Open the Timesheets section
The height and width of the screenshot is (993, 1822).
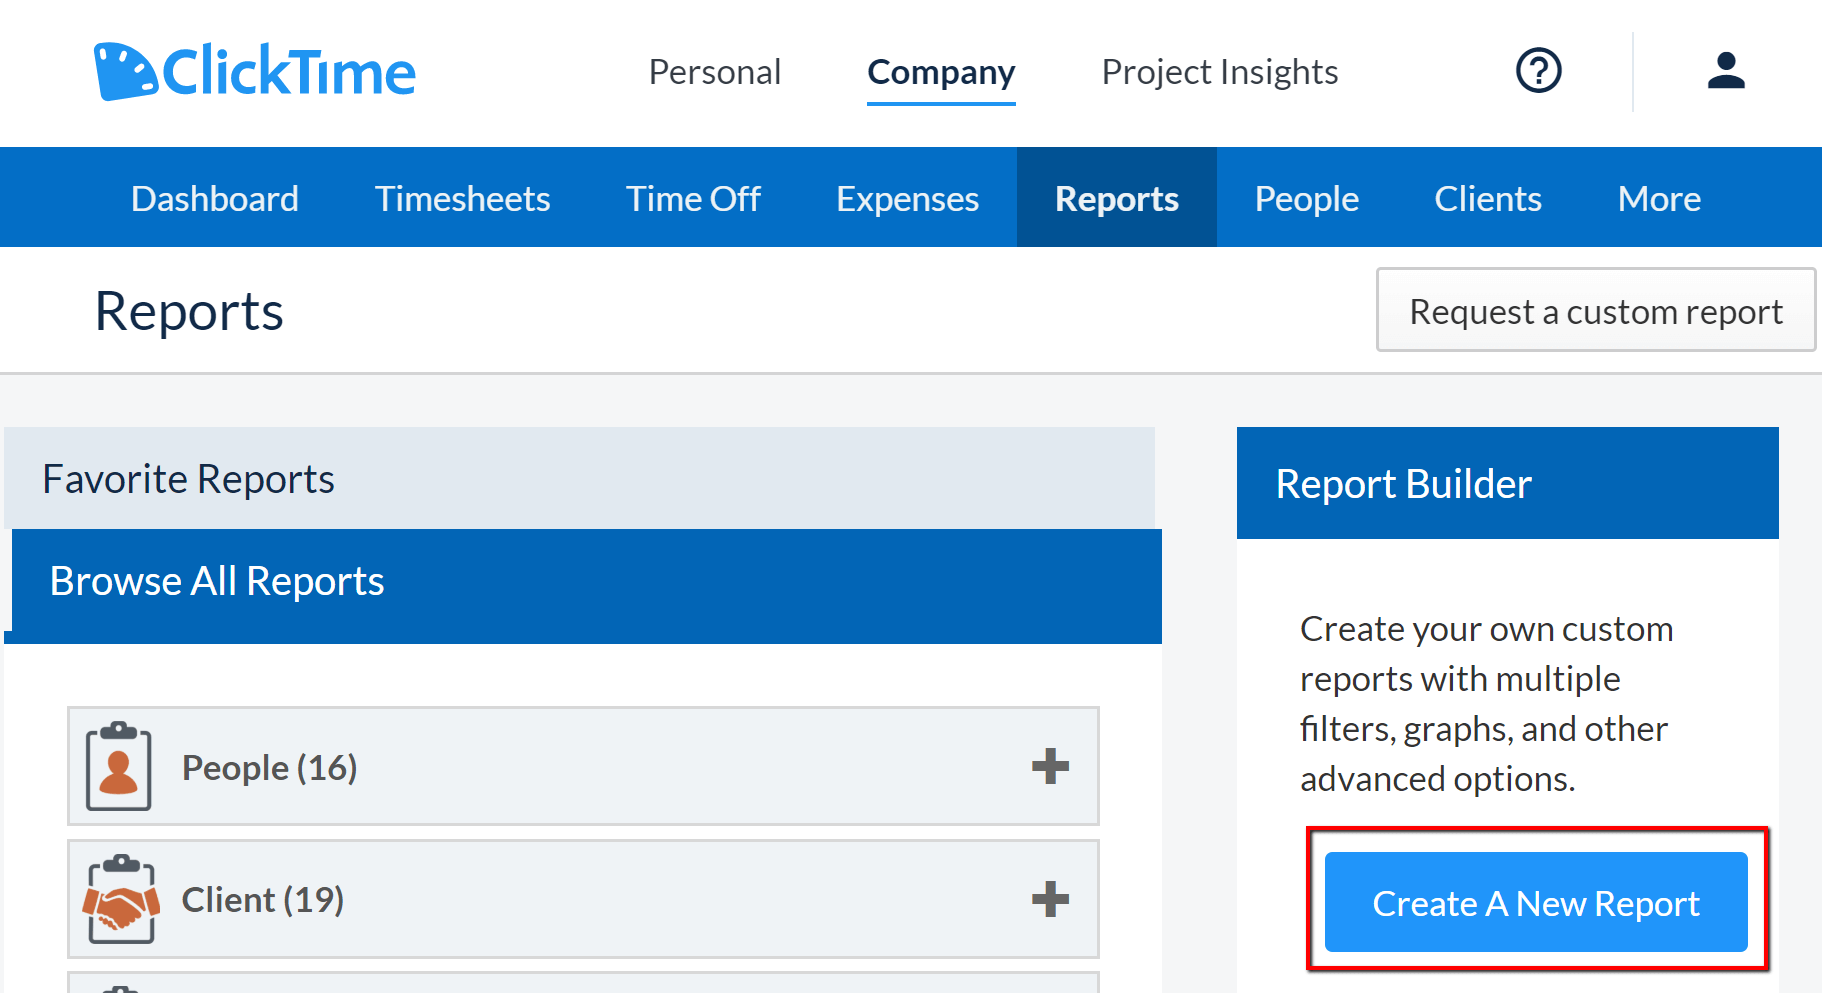tap(462, 198)
